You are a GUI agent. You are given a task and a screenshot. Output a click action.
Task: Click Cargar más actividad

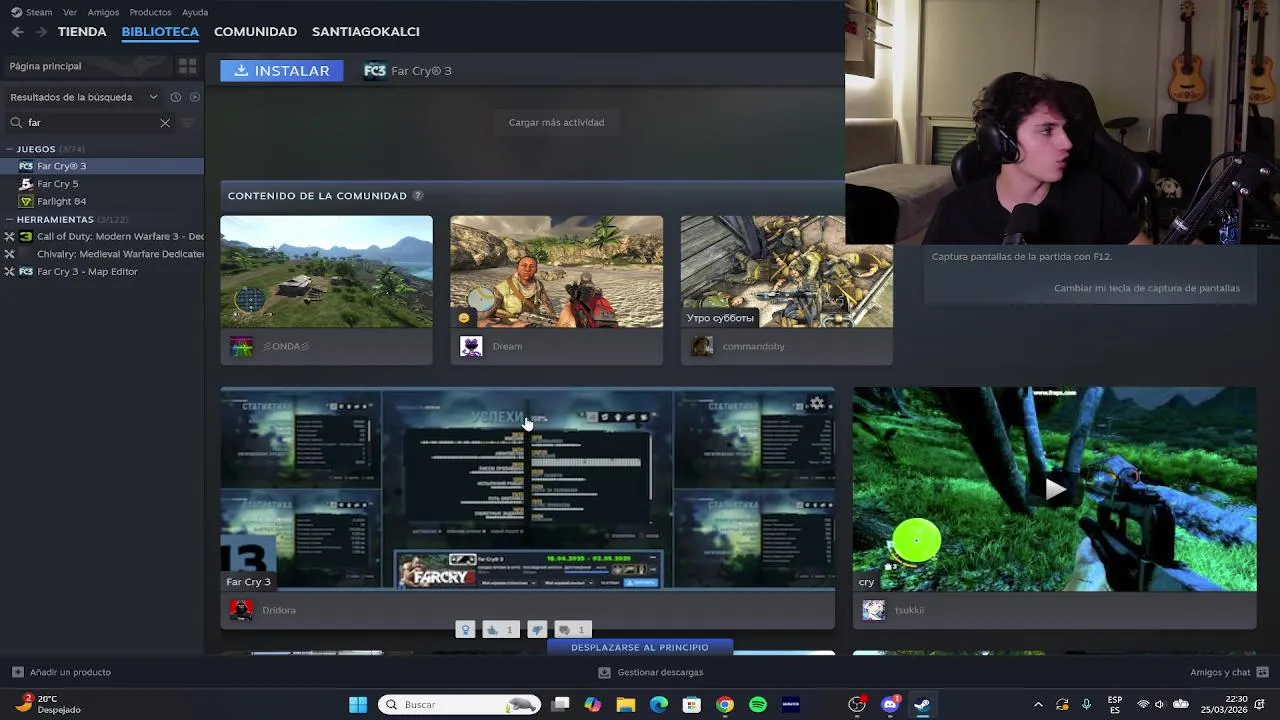(556, 122)
